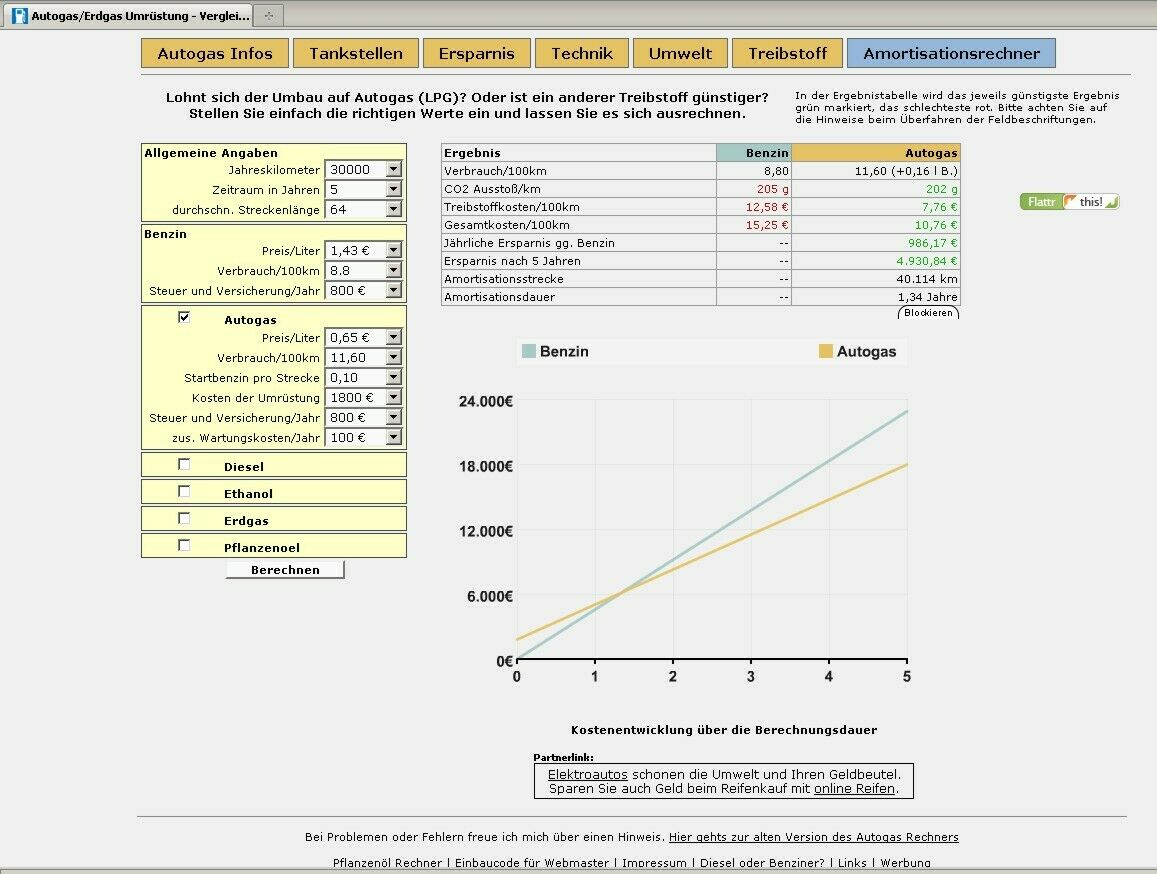Open a new browser tab
This screenshot has width=1157, height=874.
tap(269, 15)
